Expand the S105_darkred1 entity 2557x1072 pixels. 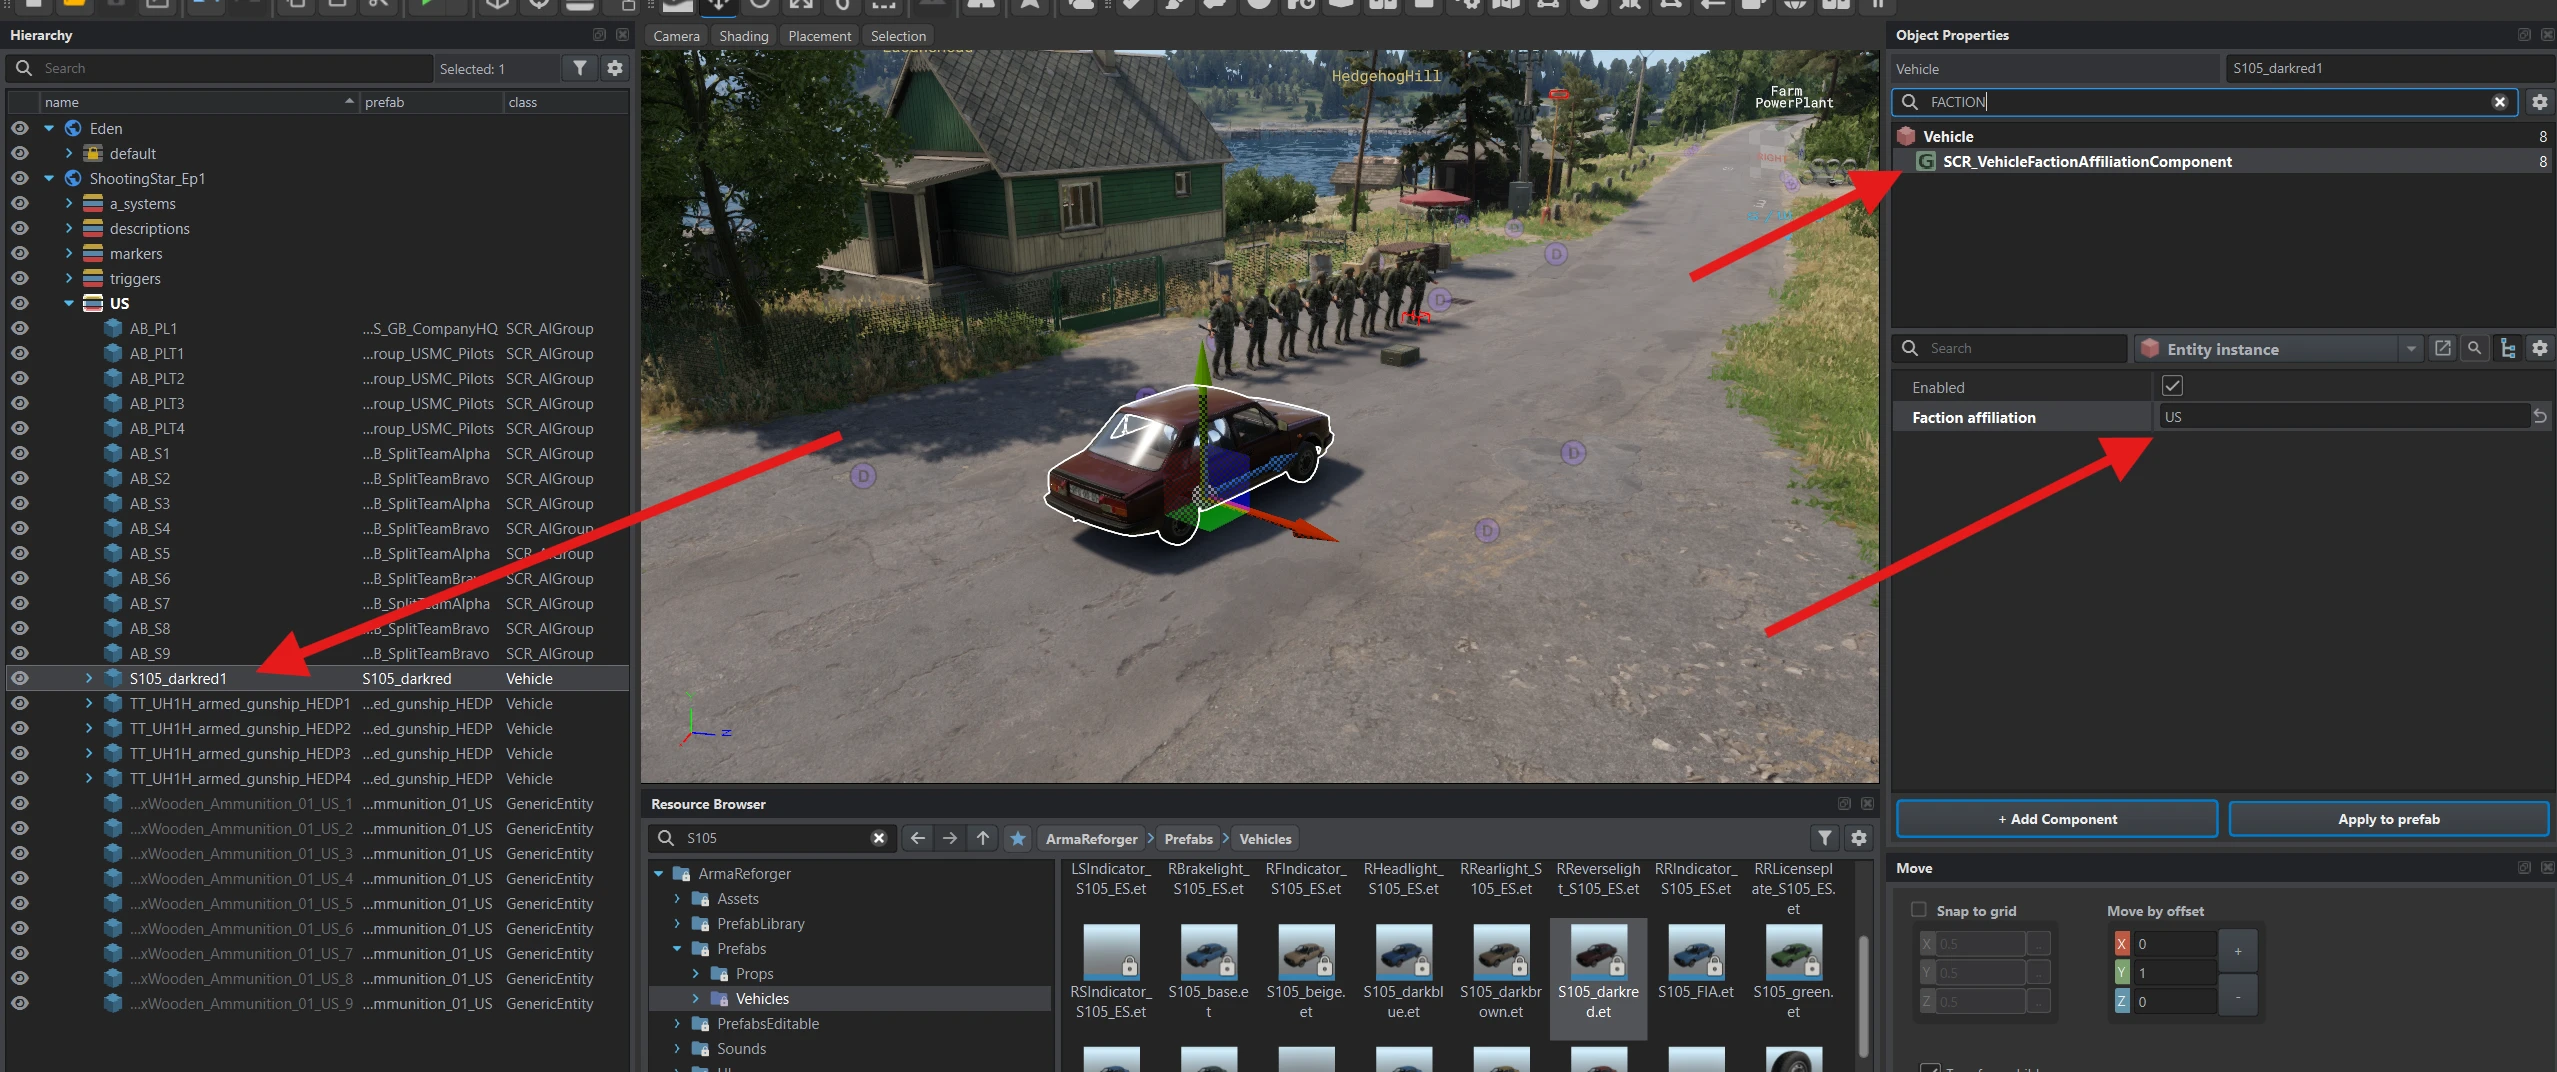[89, 678]
